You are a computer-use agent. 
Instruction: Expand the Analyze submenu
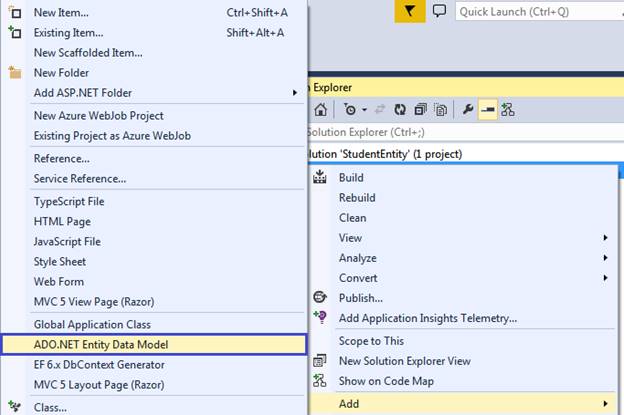tap(605, 258)
